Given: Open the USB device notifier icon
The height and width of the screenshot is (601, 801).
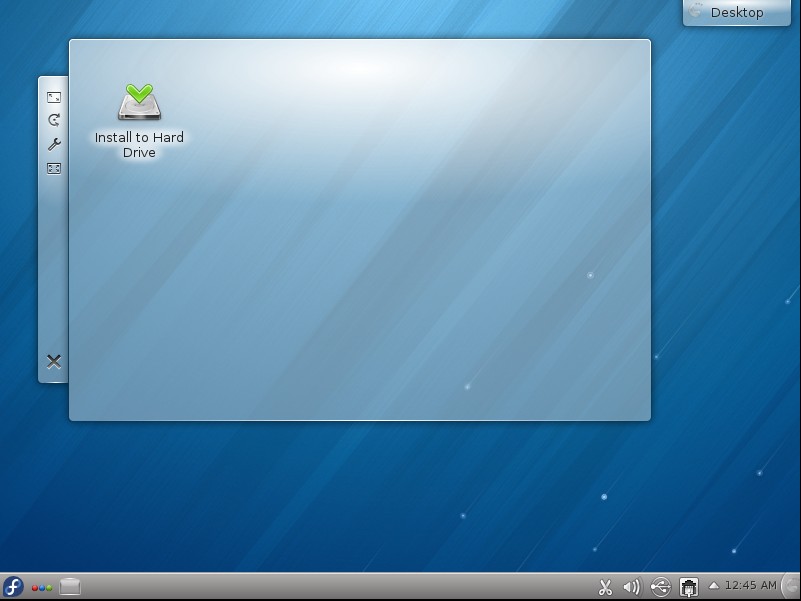Looking at the screenshot, I should (x=661, y=587).
